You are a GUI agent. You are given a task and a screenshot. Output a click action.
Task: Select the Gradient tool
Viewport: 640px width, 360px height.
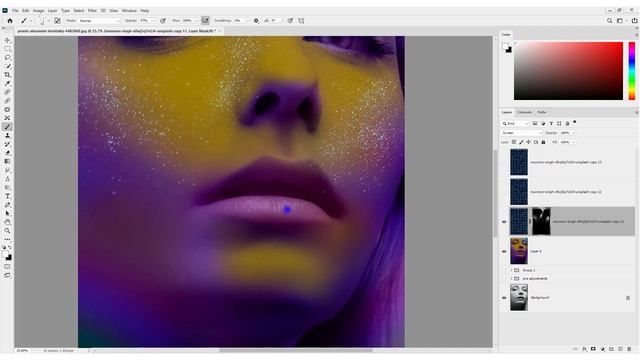(7, 162)
